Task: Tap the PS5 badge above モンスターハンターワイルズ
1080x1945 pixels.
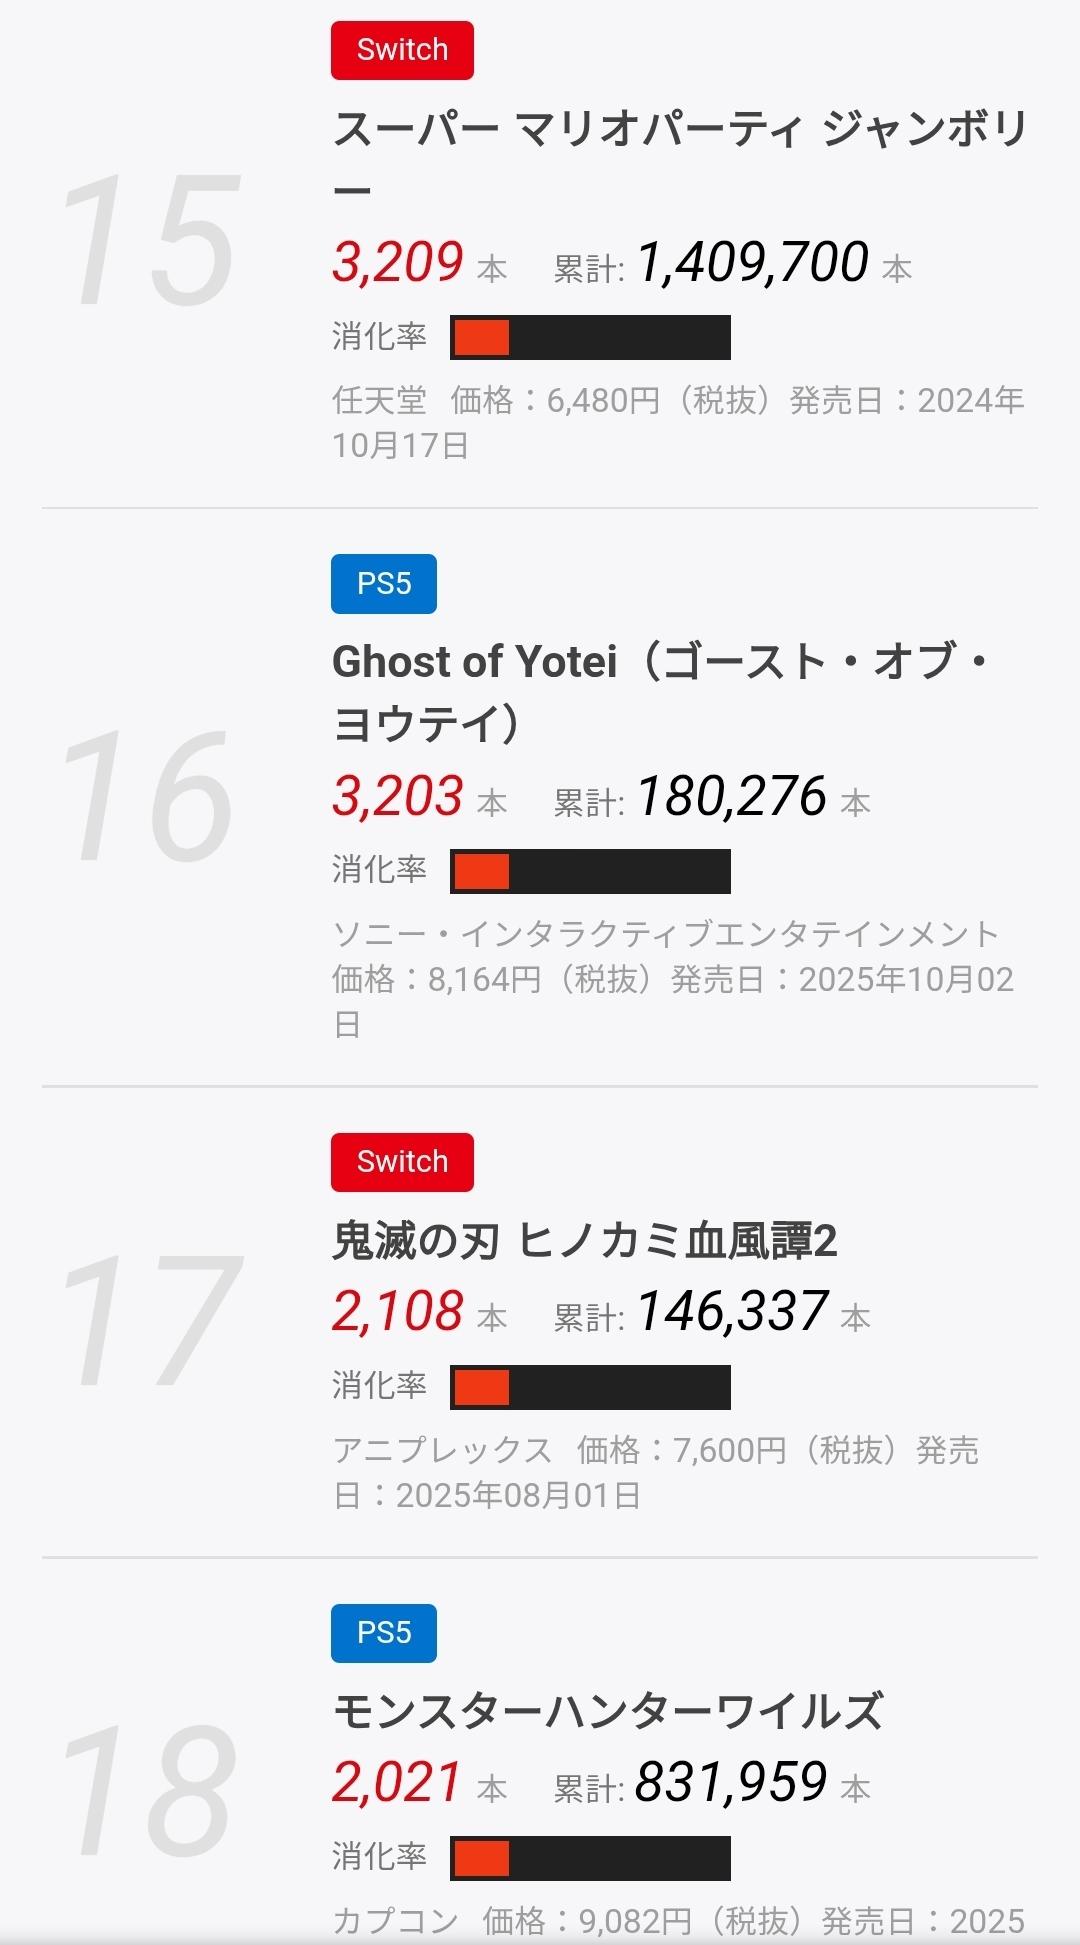Action: 384,1633
